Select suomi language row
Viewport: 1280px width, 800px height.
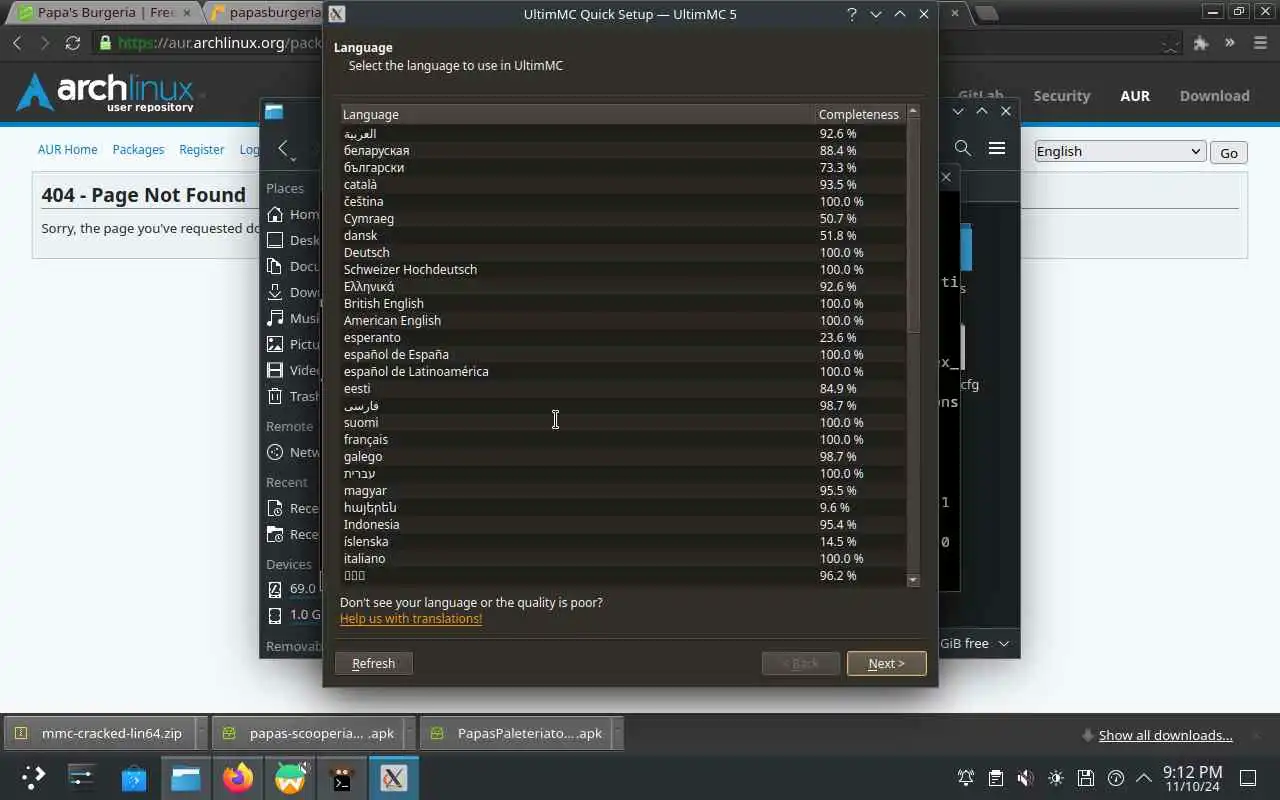point(623,422)
